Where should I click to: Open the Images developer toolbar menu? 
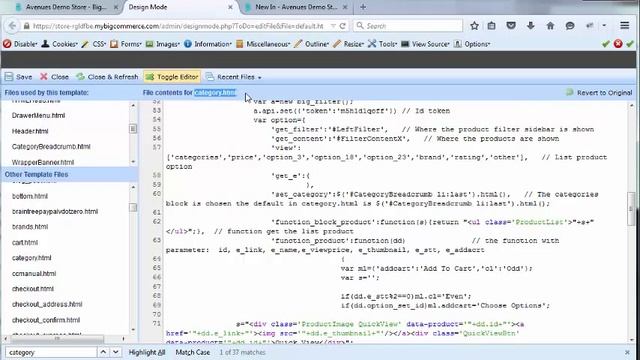162,44
